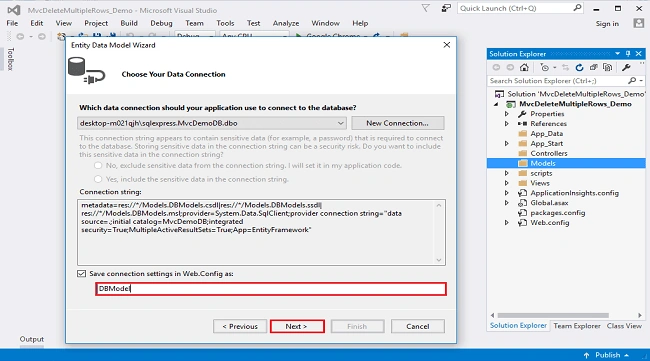Image resolution: width=650 pixels, height=361 pixels.
Task: Click the Collapse All icon in Solution Explorer
Action: click(593, 67)
